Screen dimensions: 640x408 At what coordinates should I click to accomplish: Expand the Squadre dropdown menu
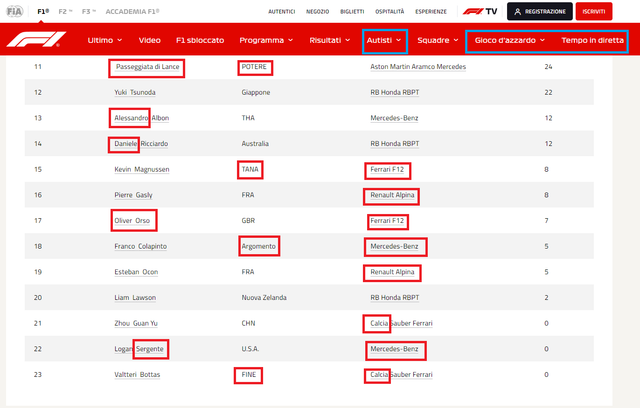[438, 40]
